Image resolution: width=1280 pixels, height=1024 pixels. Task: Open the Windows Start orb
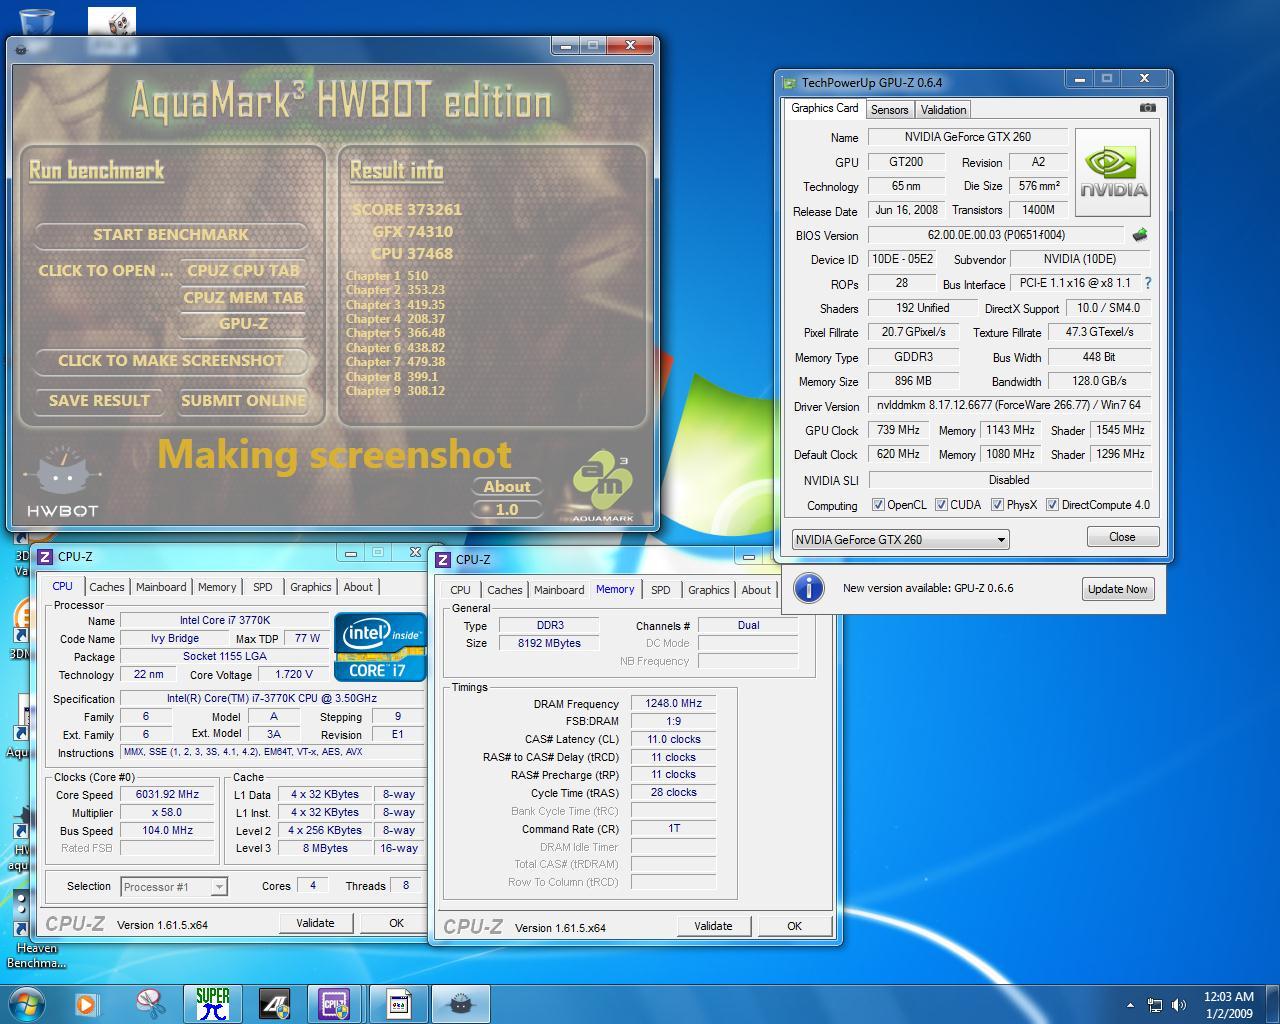point(27,1003)
